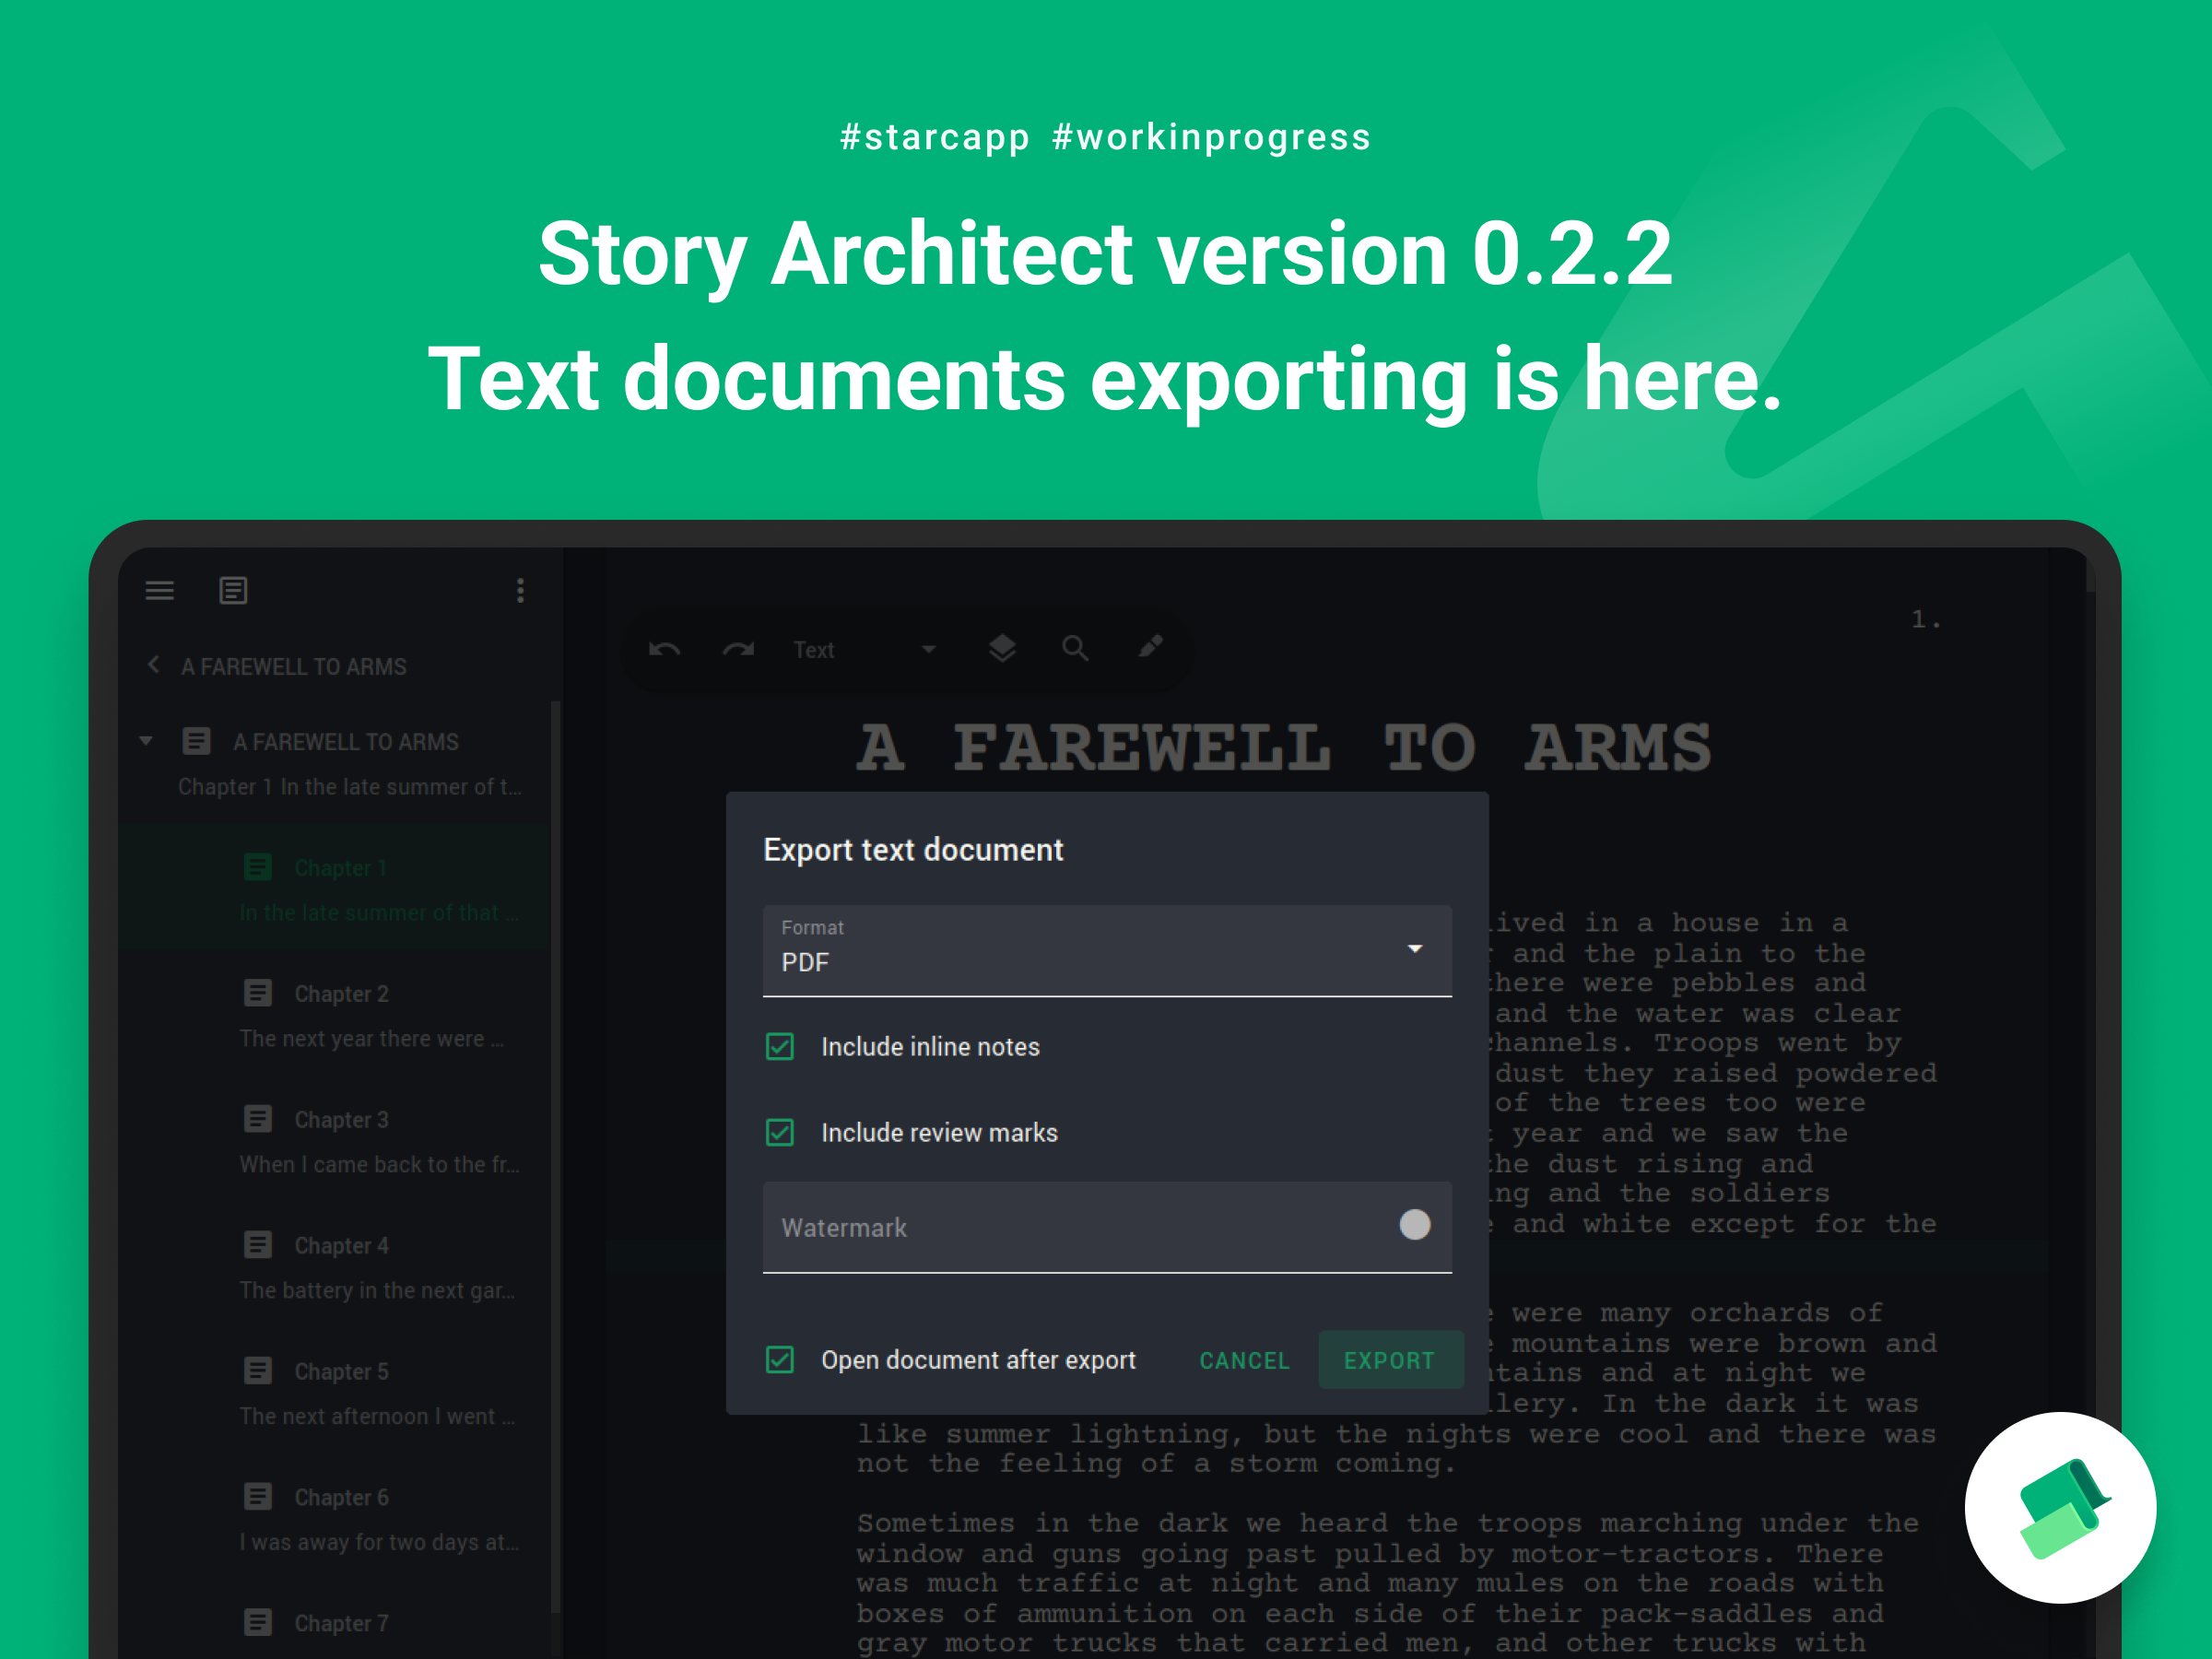2212x1659 pixels.
Task: Click the CANCEL button
Action: 1244,1361
